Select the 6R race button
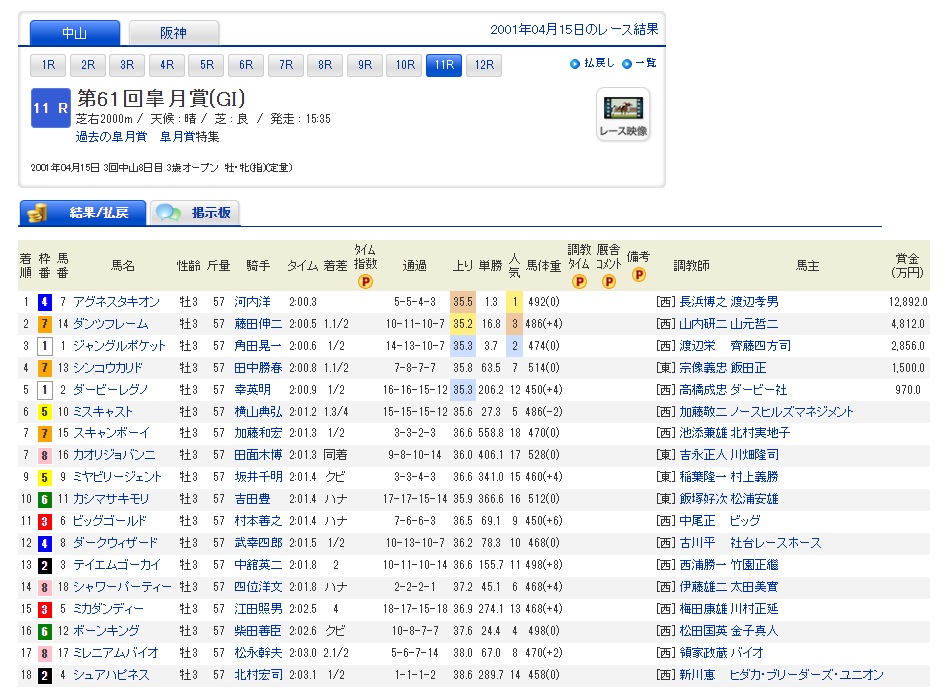 tap(246, 66)
